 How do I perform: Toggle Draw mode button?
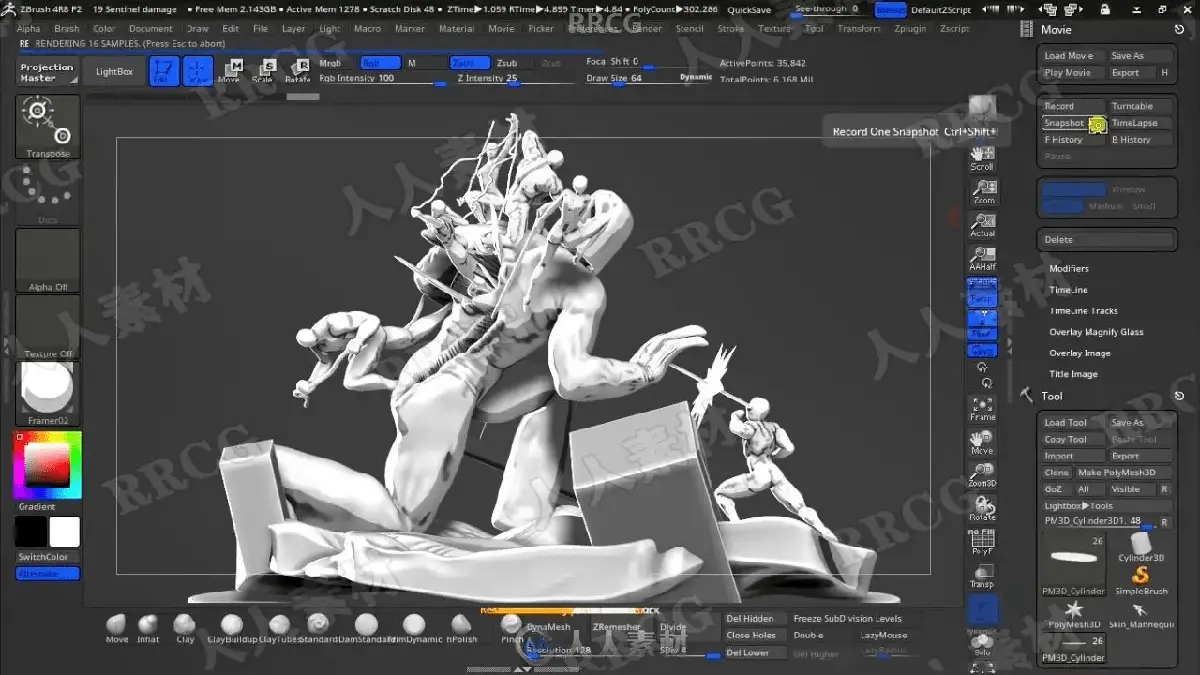pos(198,70)
